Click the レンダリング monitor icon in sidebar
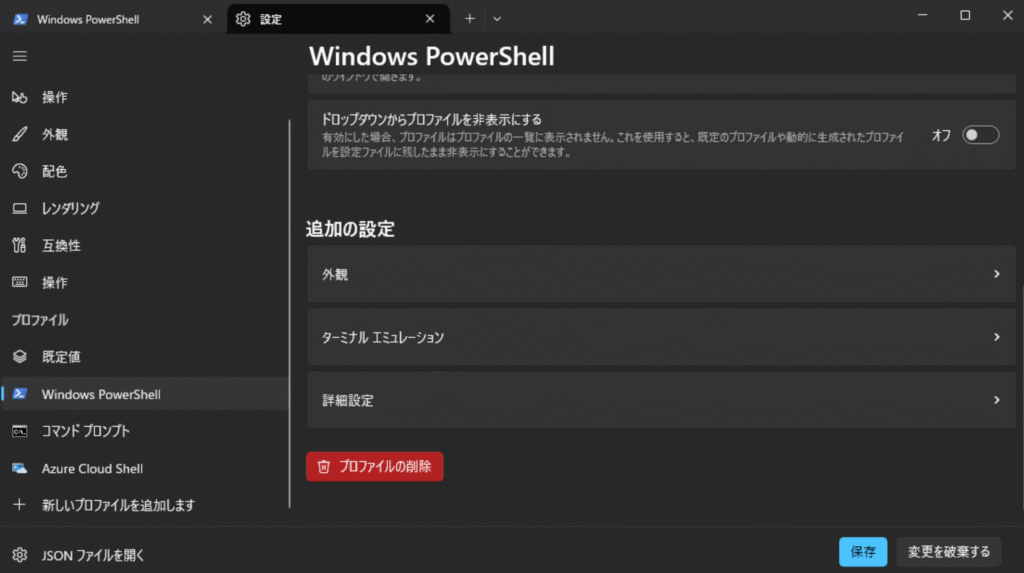This screenshot has width=1024, height=573. (19, 208)
